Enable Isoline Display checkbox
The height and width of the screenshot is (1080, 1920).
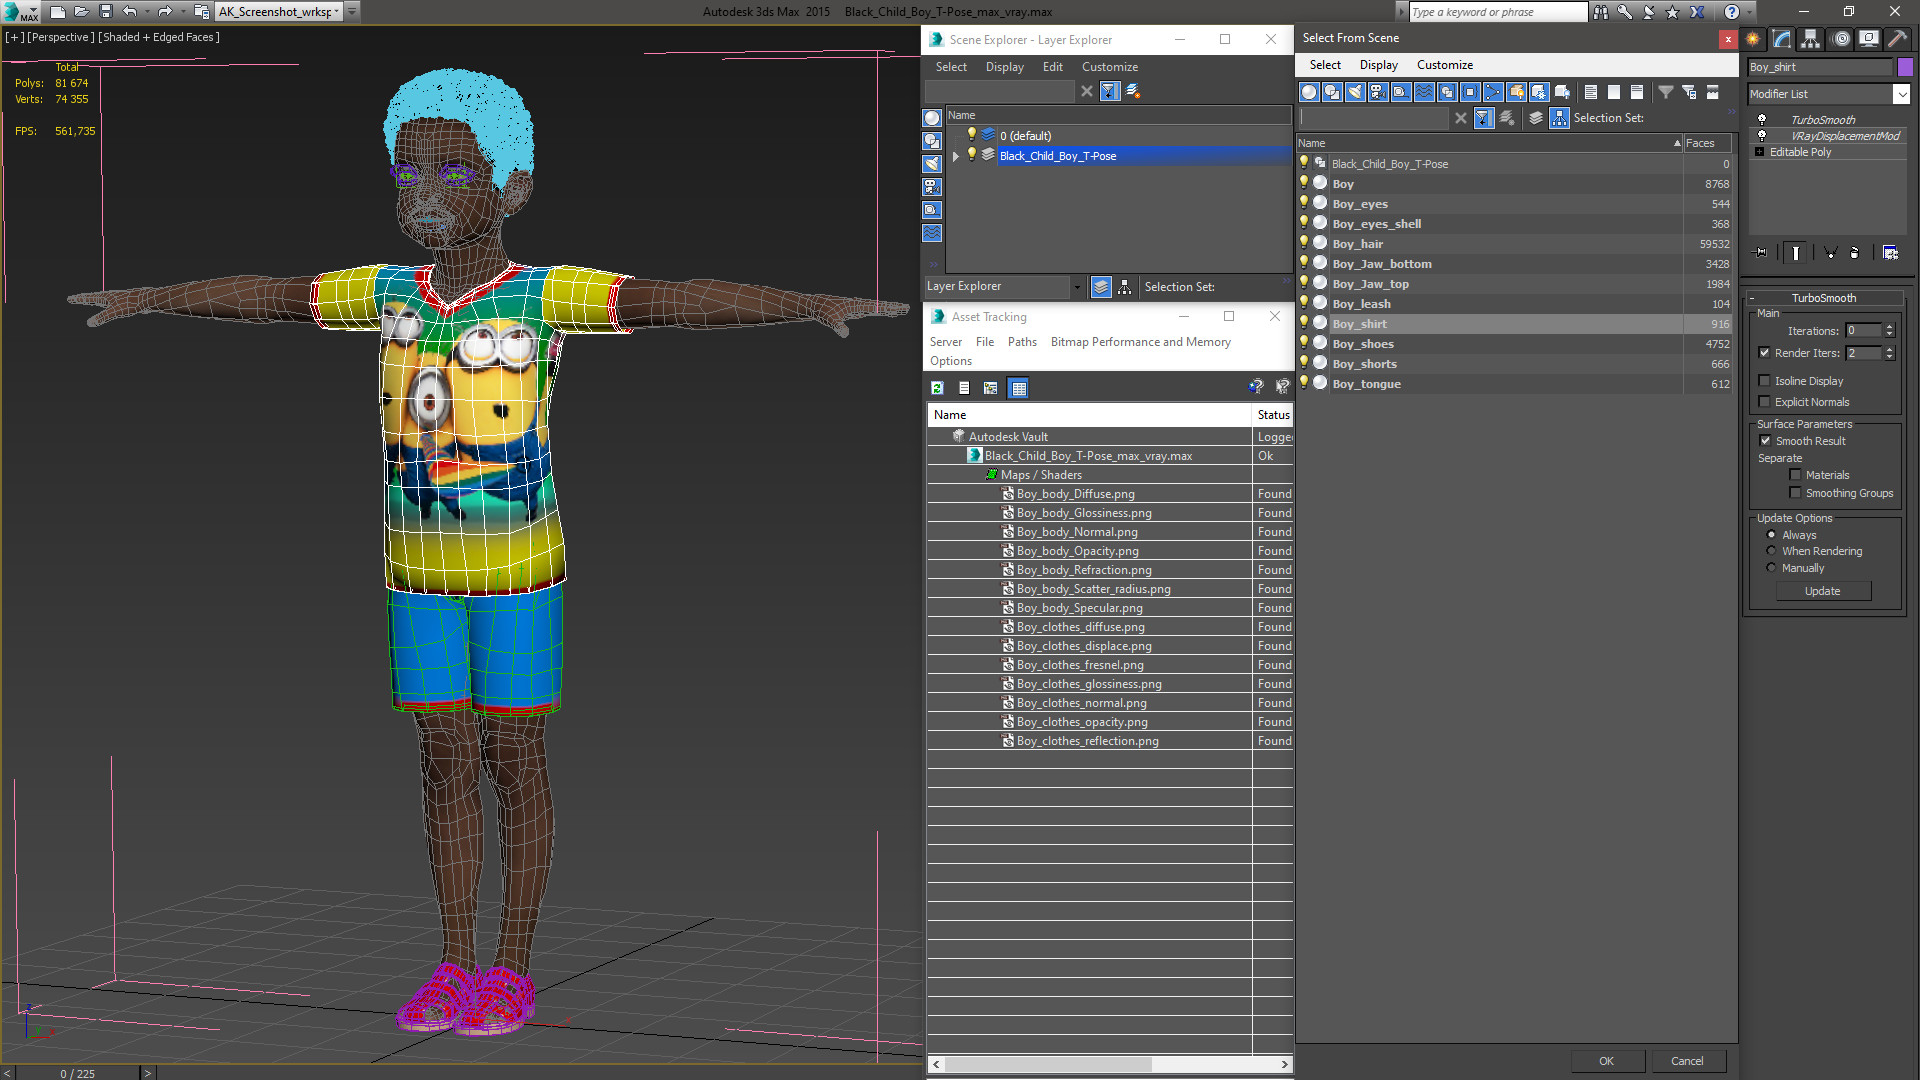tap(1764, 381)
